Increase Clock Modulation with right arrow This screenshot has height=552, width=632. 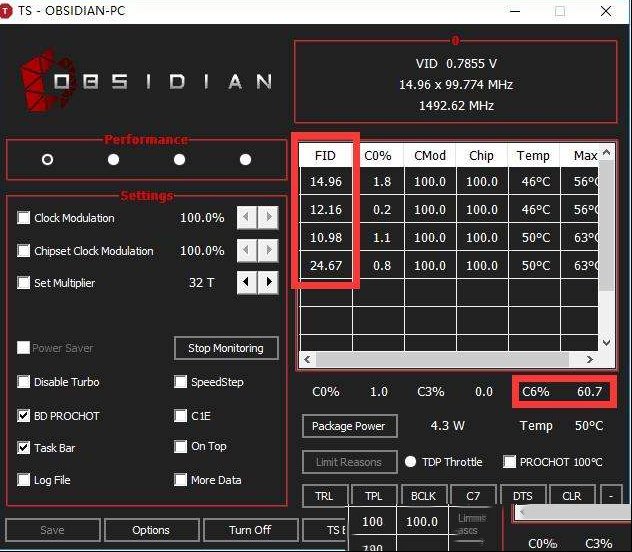(x=268, y=218)
